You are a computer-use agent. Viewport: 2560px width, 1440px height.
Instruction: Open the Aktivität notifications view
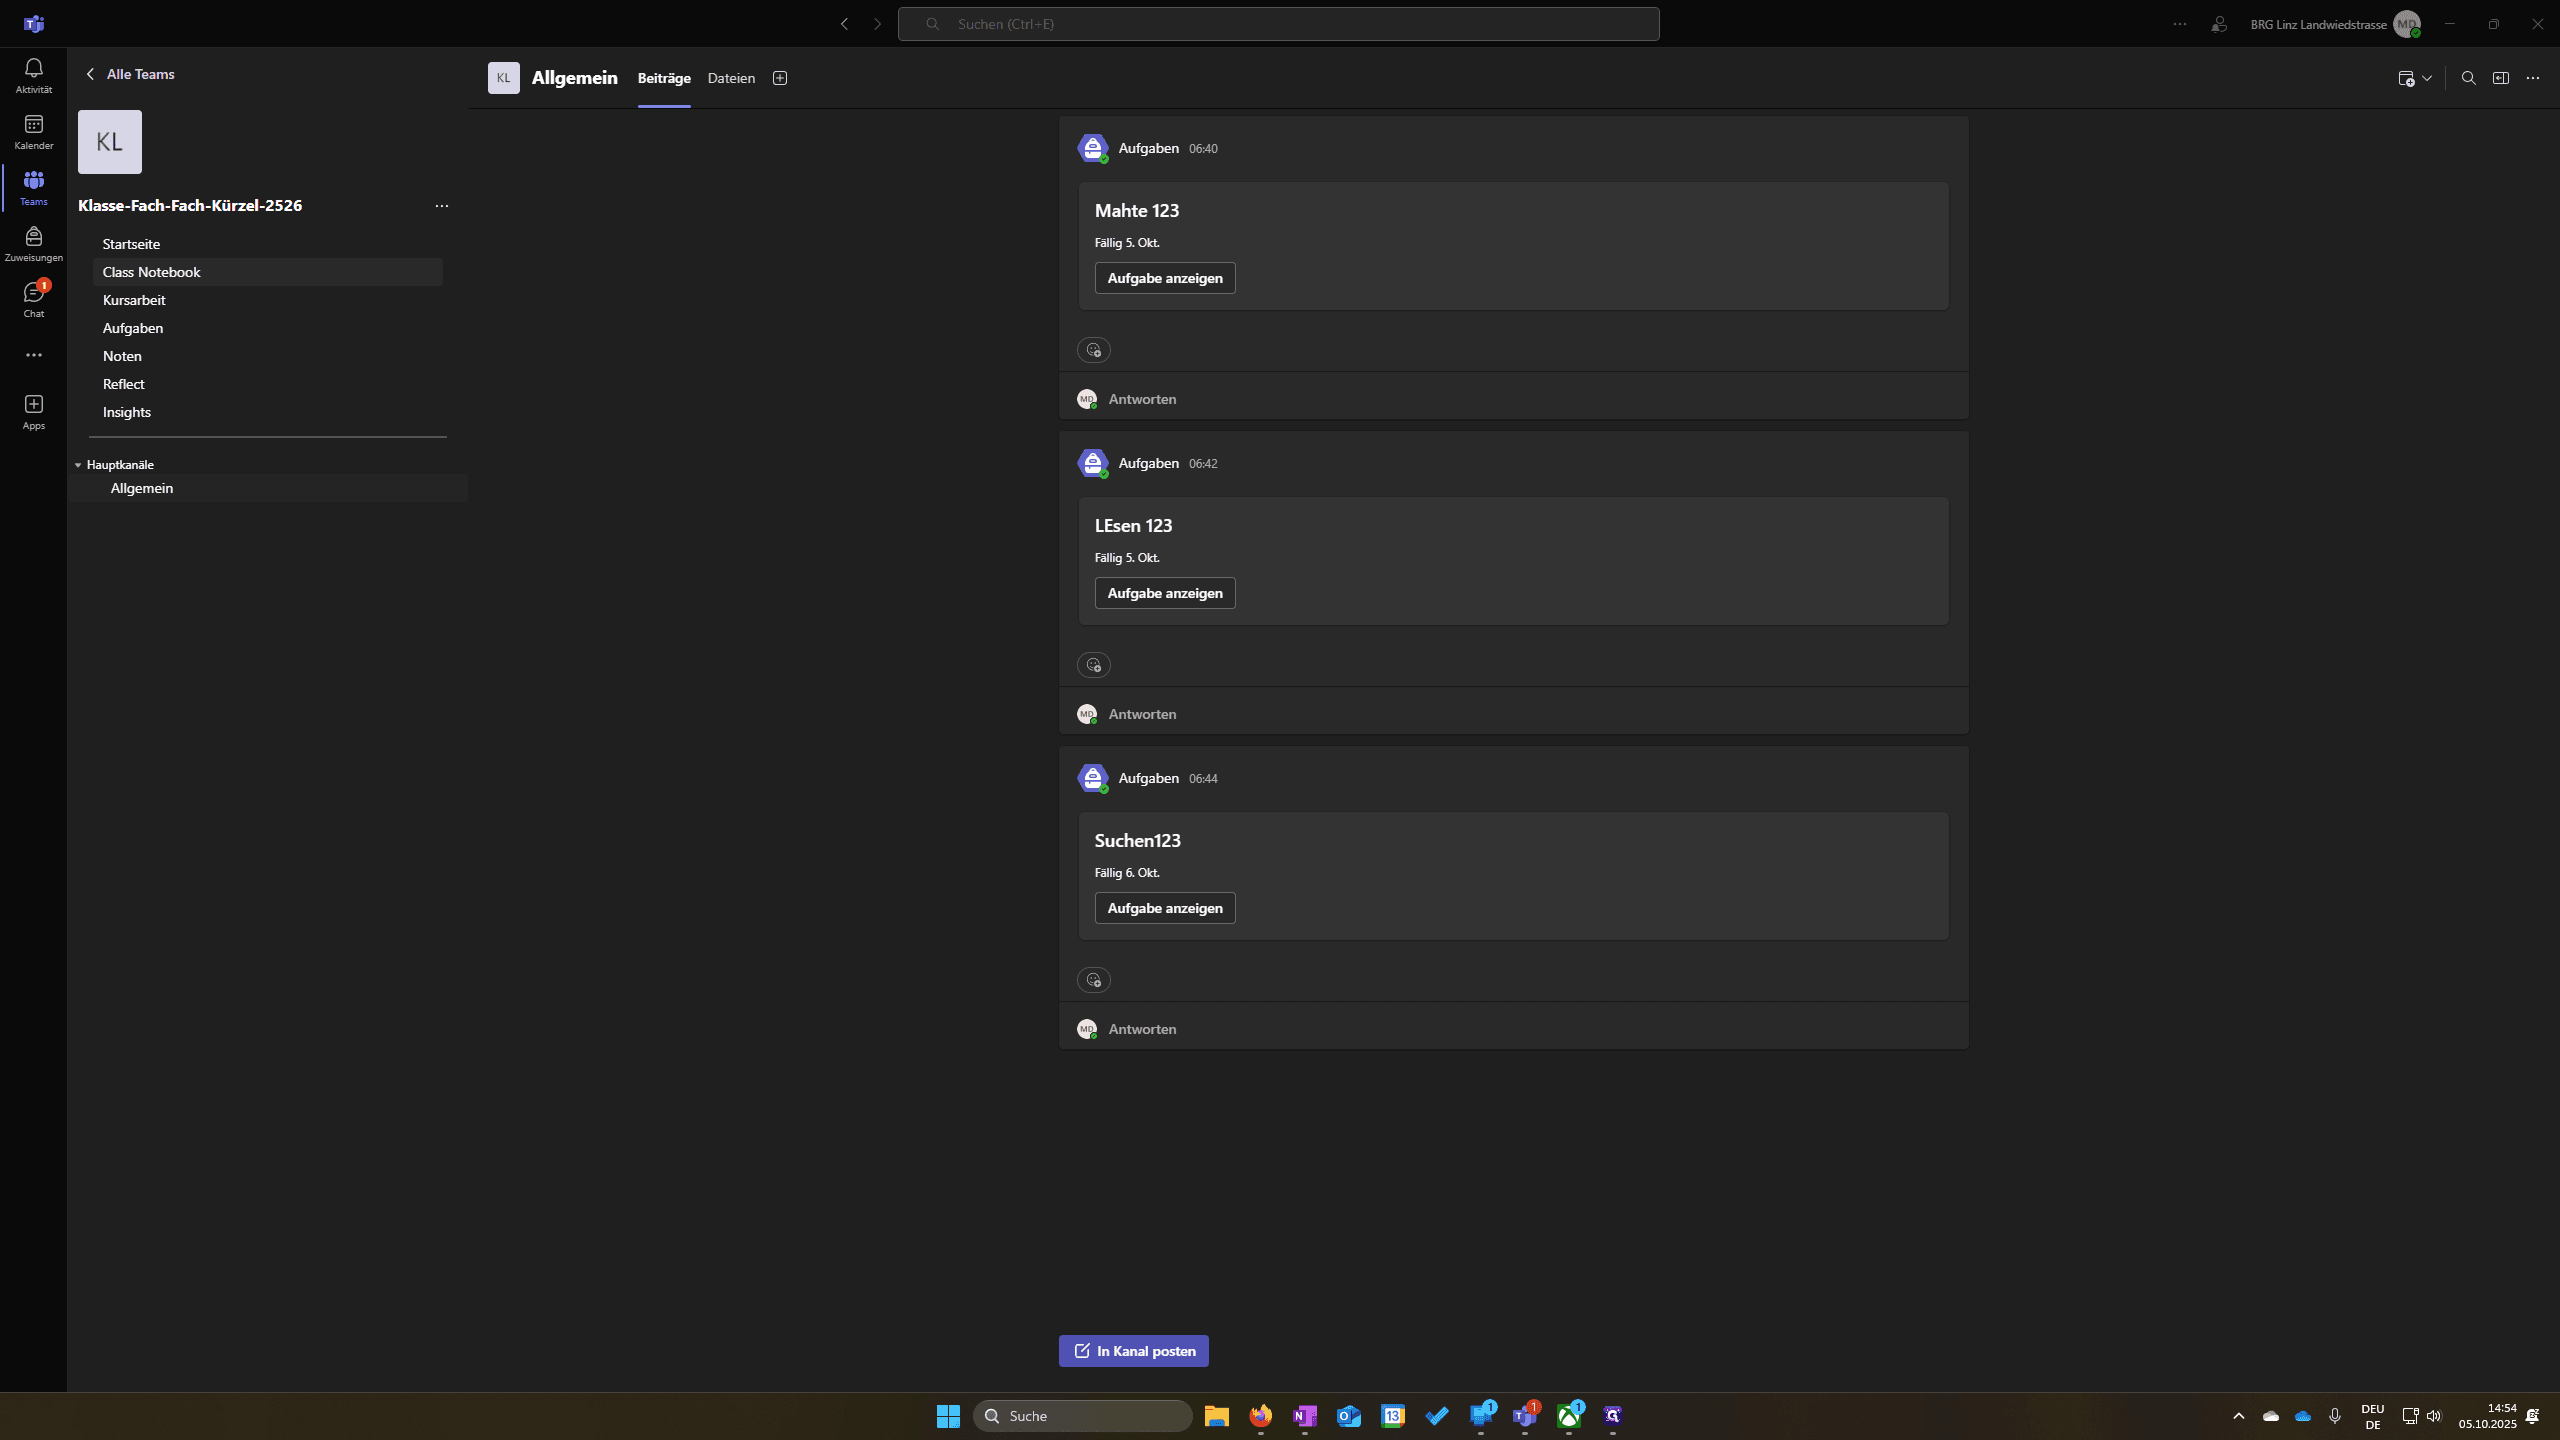coord(33,76)
